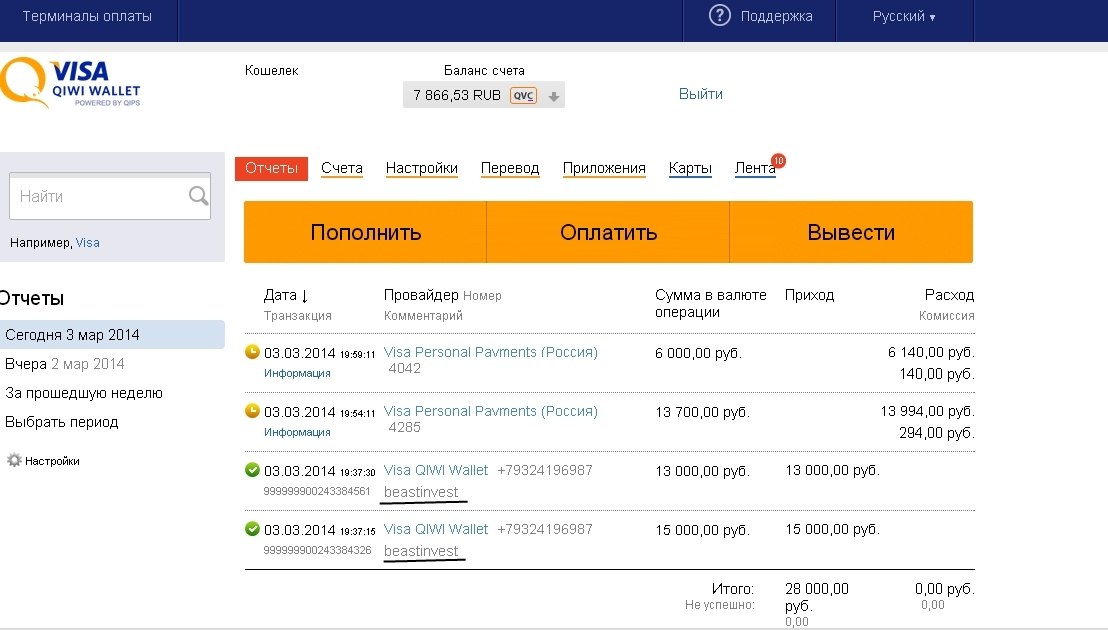Open the Приложения tab
Image resolution: width=1108 pixels, height=630 pixels.
(x=604, y=168)
